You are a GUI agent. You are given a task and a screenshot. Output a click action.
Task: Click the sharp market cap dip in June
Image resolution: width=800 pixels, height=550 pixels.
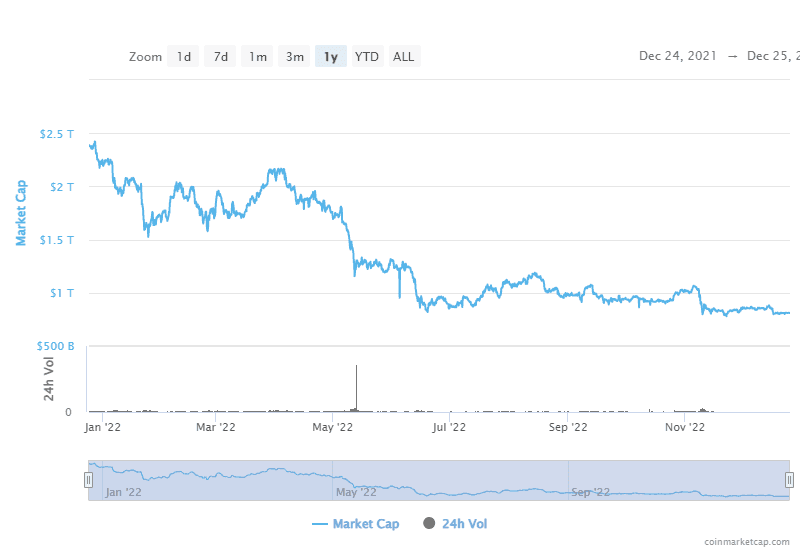click(x=398, y=296)
